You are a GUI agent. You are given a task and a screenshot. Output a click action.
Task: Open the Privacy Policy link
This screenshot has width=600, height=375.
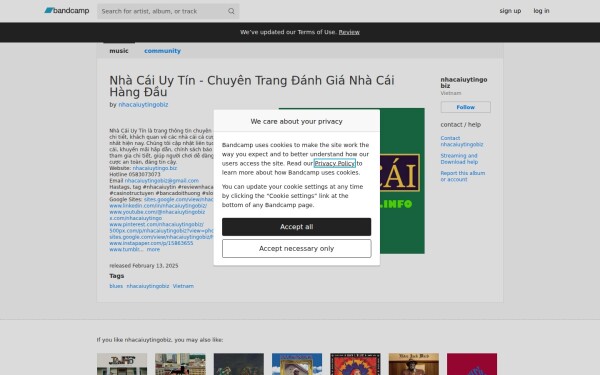pos(334,163)
